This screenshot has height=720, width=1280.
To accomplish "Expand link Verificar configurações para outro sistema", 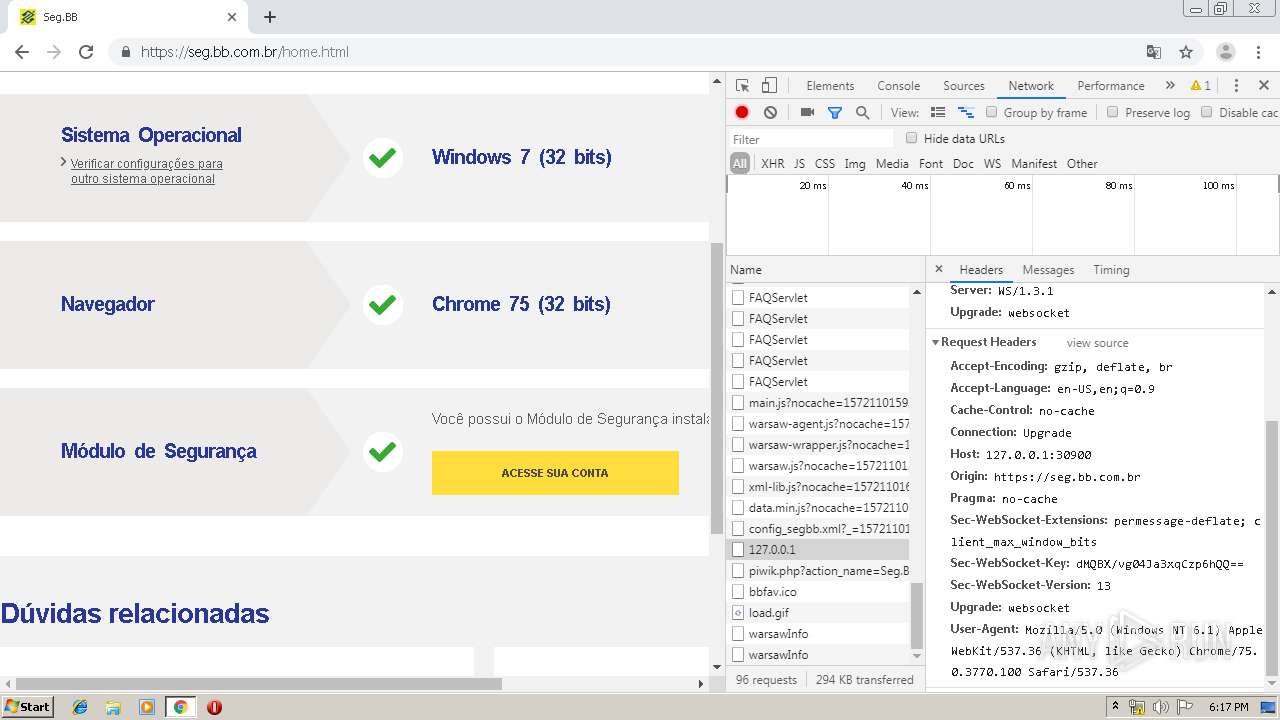I will (146, 171).
